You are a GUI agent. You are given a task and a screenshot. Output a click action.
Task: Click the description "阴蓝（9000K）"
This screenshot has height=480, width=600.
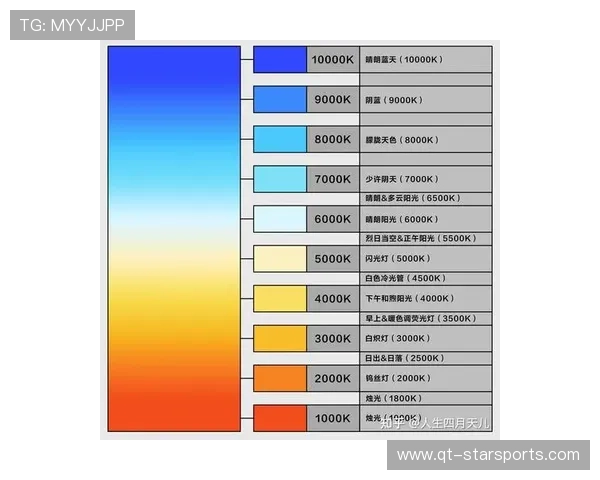[395, 100]
